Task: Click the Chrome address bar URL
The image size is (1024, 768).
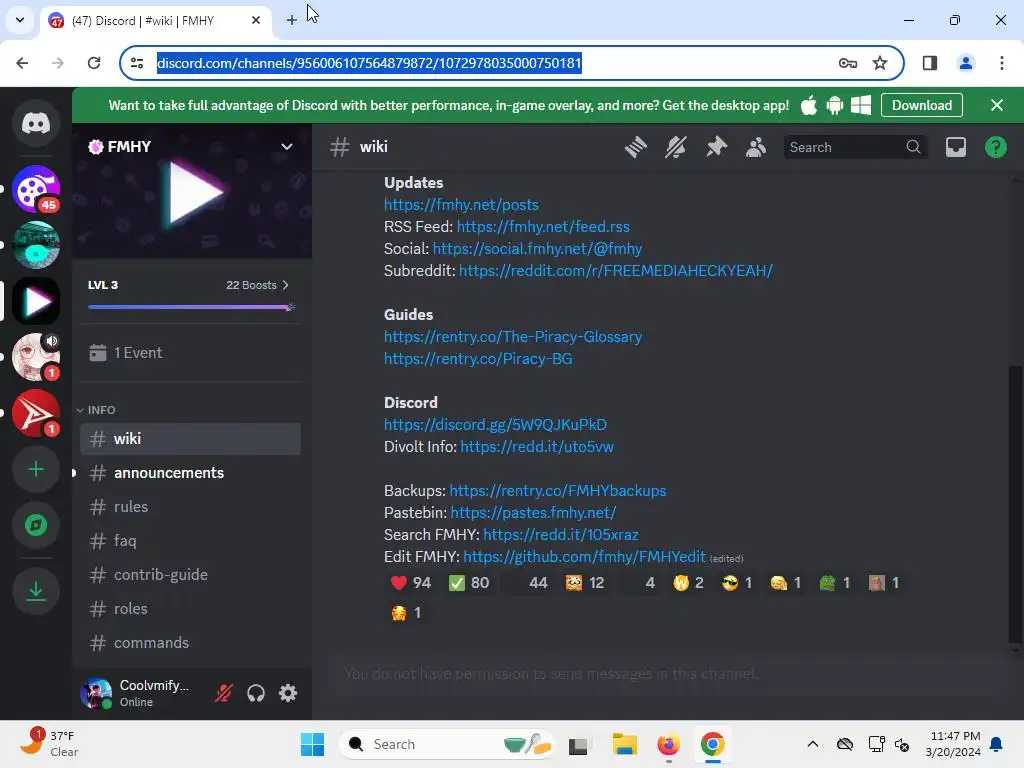Action: [369, 63]
